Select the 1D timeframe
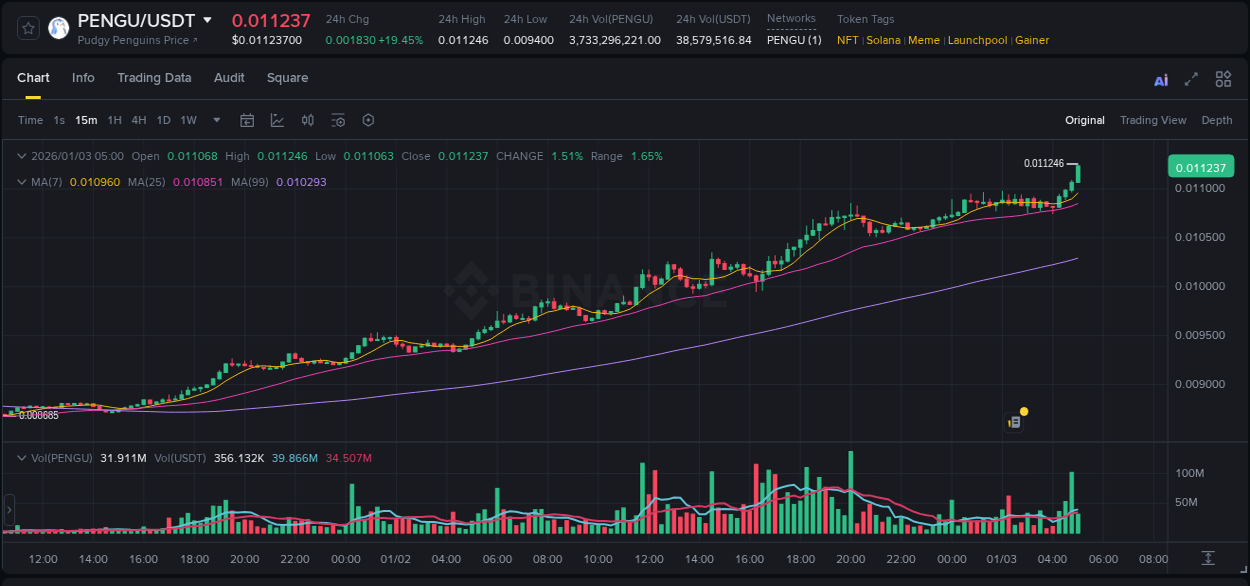 [x=162, y=120]
